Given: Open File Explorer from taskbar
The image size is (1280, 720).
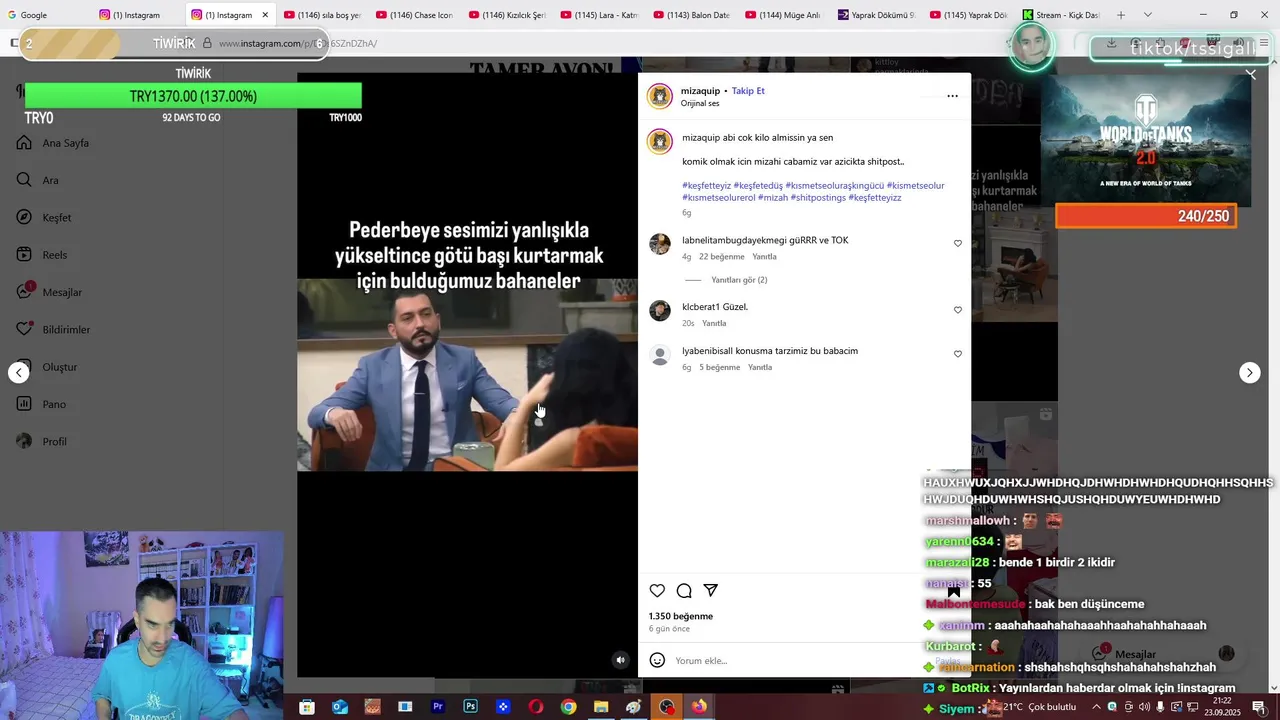Looking at the screenshot, I should tap(601, 707).
